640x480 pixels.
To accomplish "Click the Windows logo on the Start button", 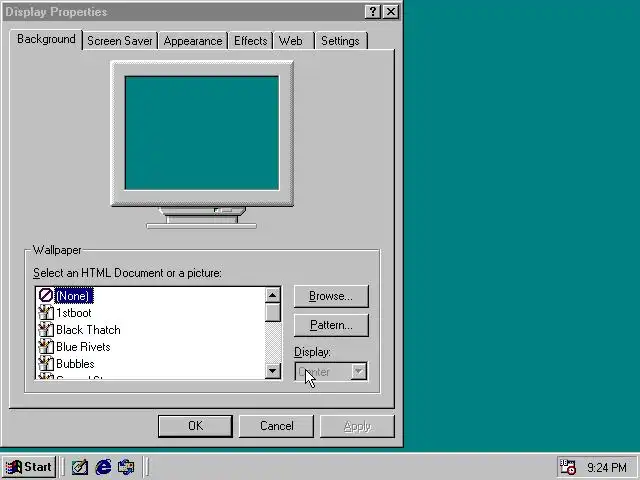I will [x=13, y=467].
